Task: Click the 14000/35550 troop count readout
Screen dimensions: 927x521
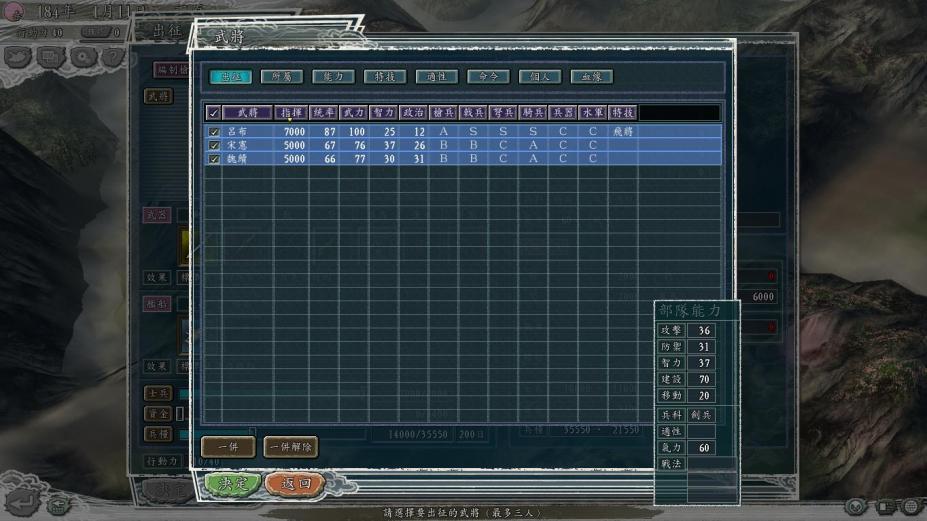Action: click(417, 434)
